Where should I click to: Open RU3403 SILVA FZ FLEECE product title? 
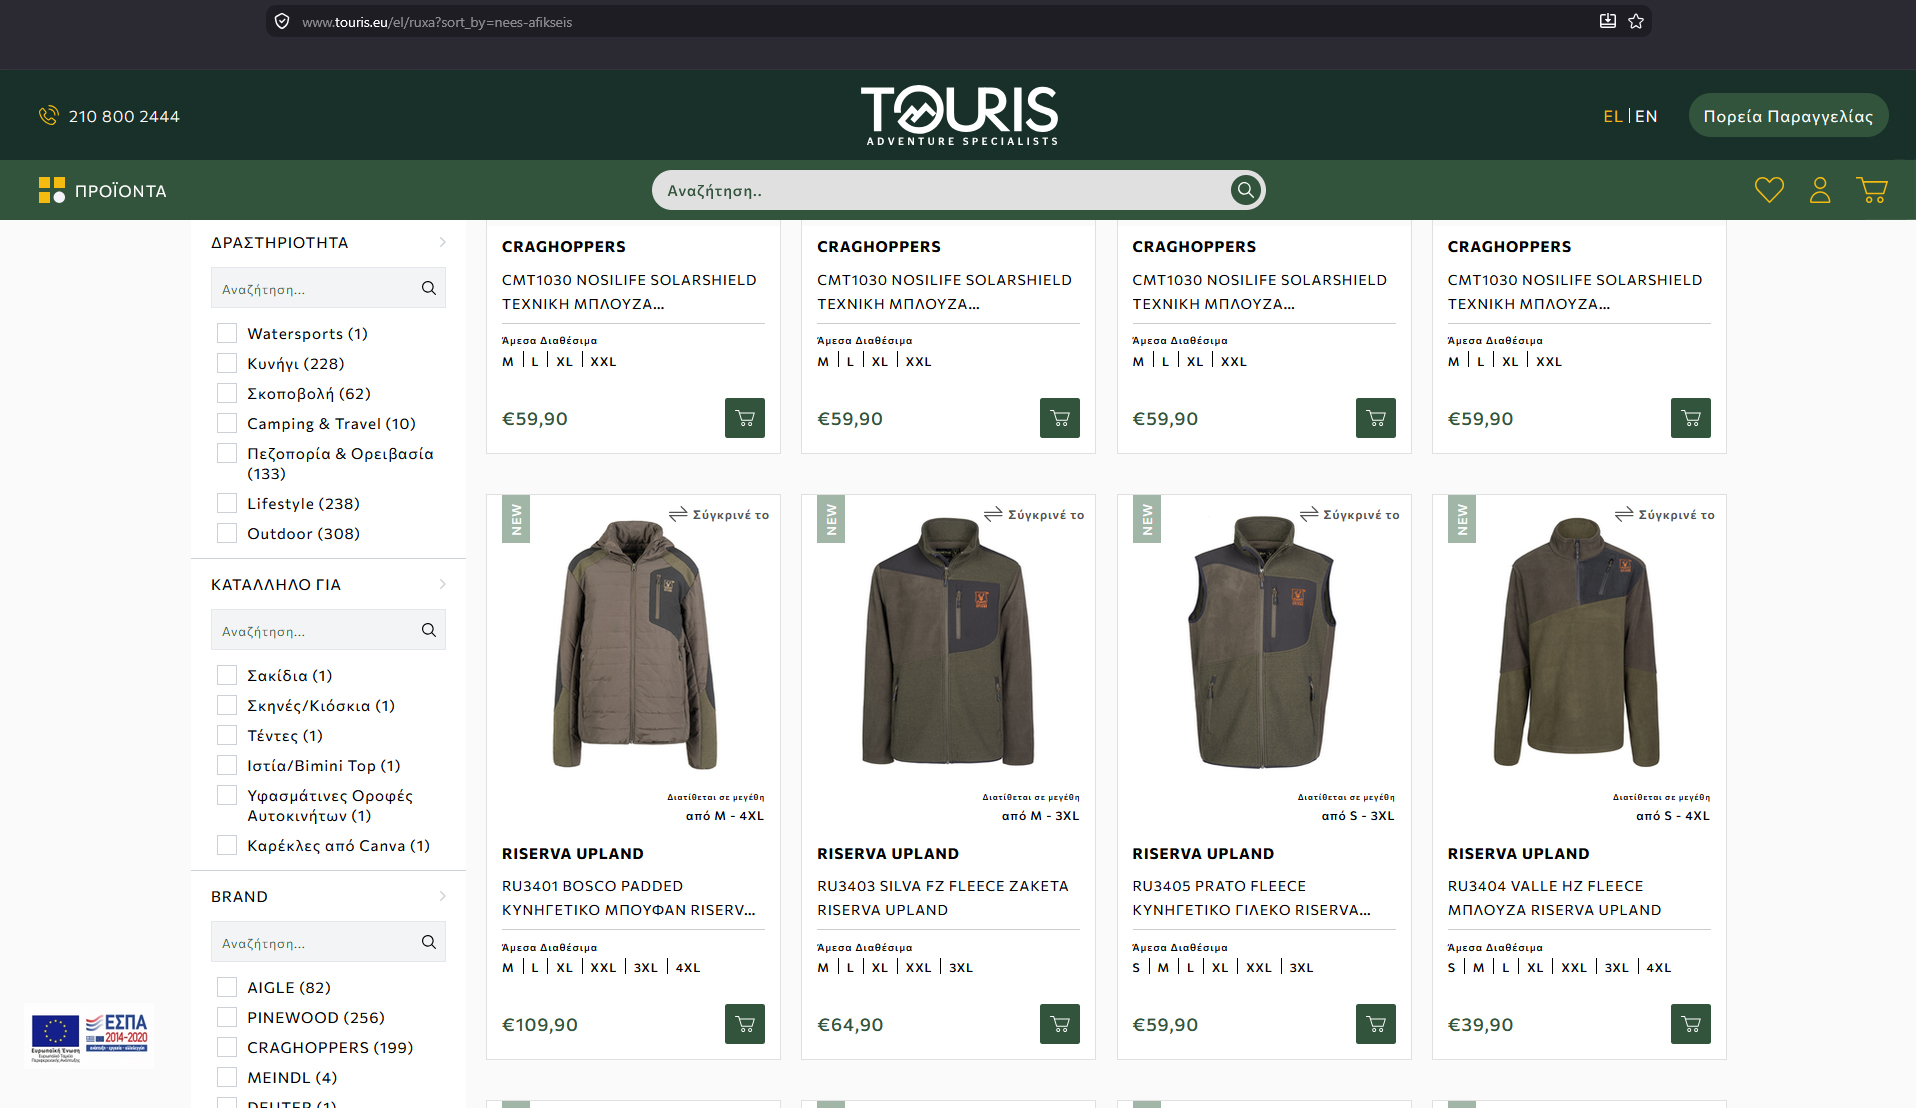[x=943, y=898]
